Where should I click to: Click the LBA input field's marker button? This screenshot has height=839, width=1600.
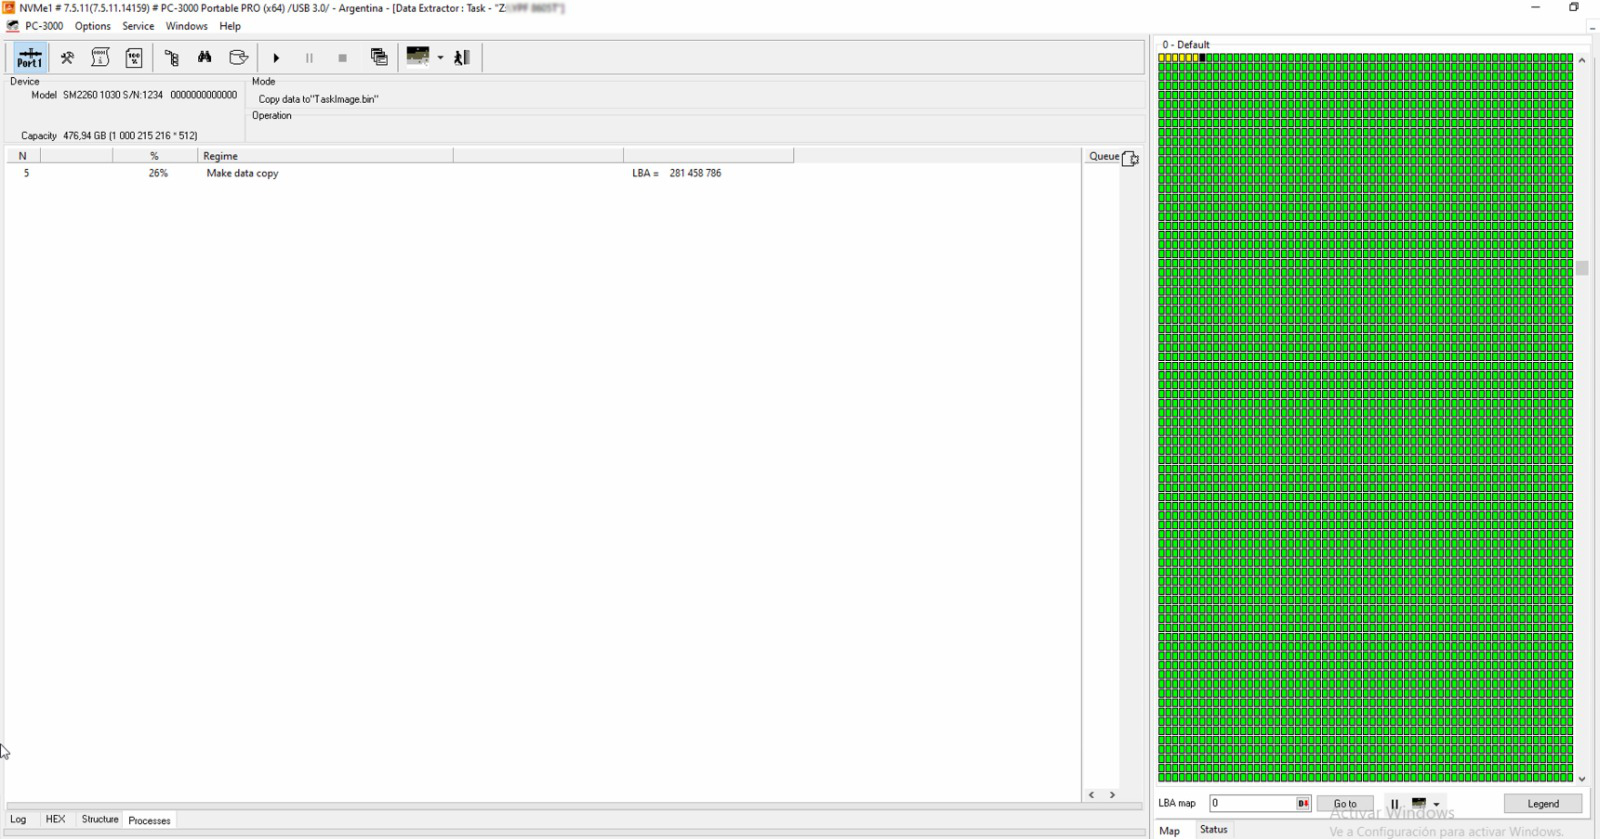point(1303,804)
